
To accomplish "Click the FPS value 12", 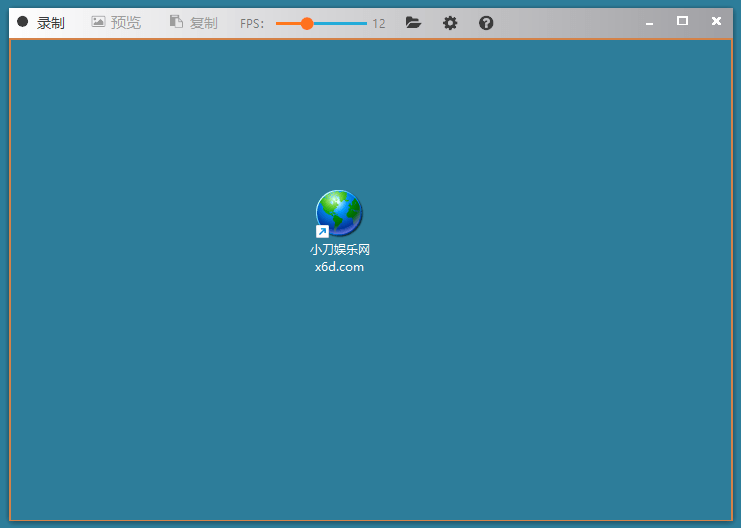I will [379, 23].
